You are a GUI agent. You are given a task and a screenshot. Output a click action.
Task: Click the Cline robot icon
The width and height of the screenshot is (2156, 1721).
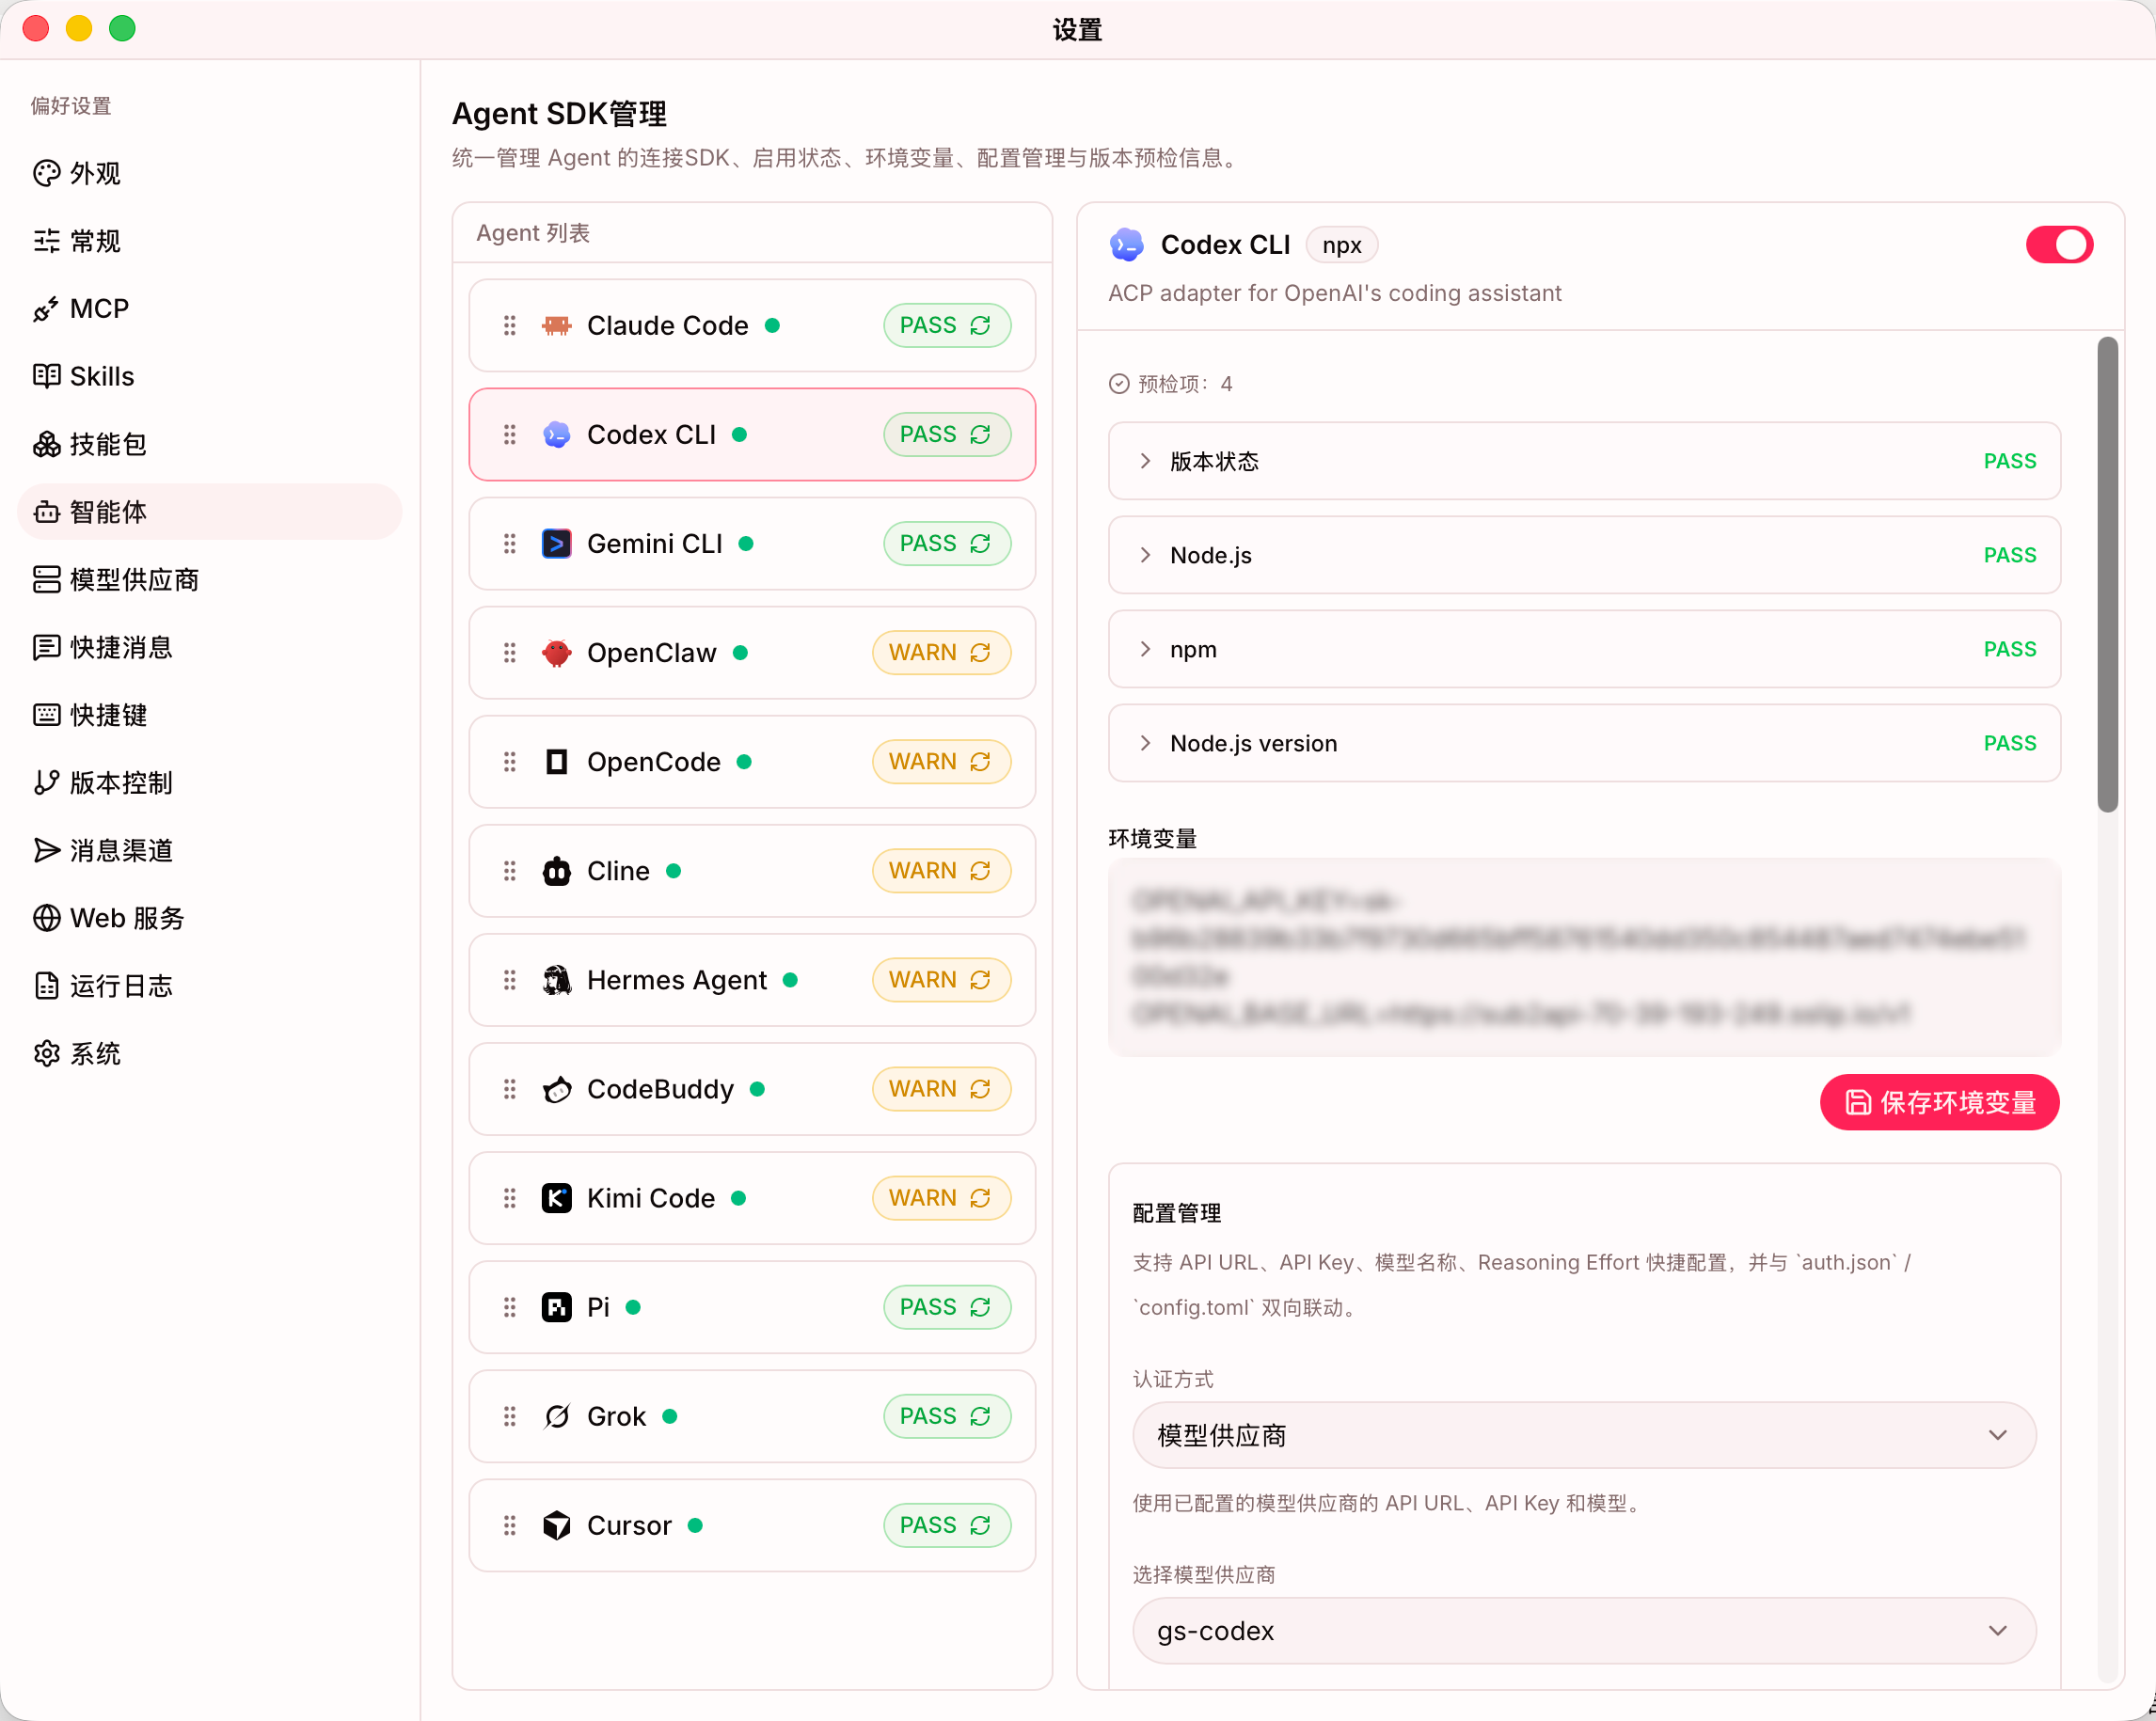pos(557,870)
